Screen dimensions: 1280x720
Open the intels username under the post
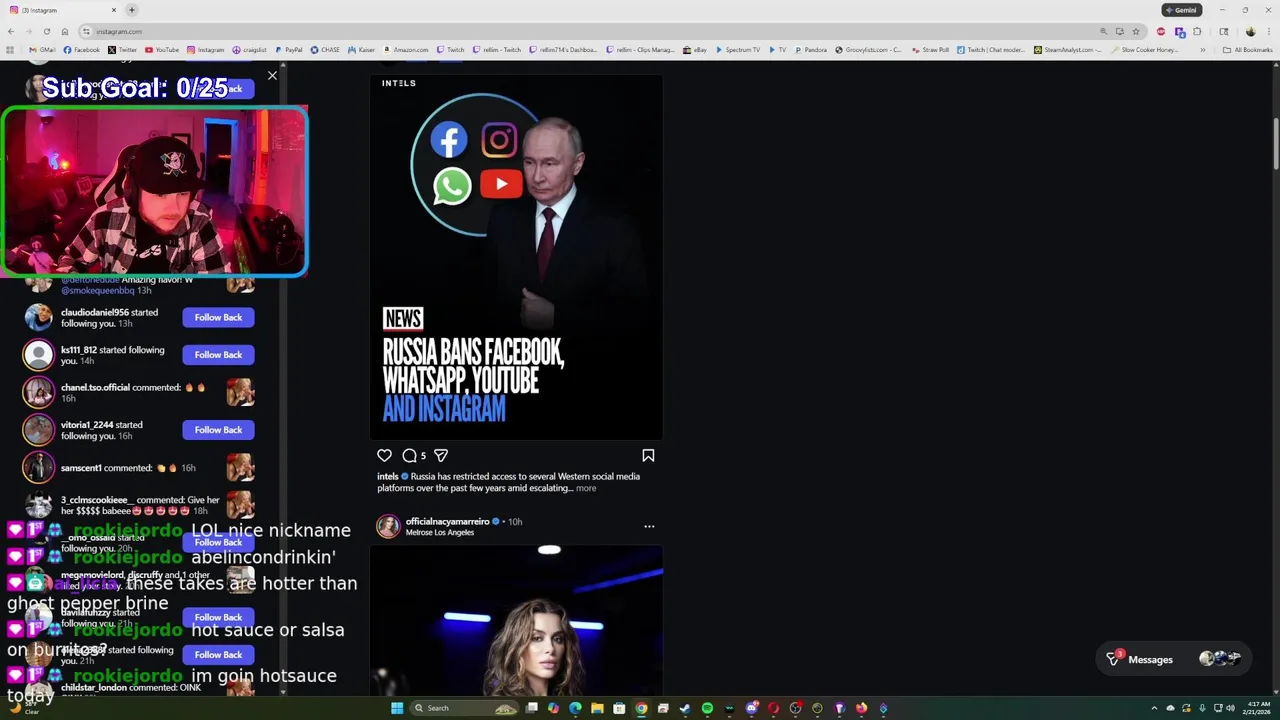click(387, 476)
